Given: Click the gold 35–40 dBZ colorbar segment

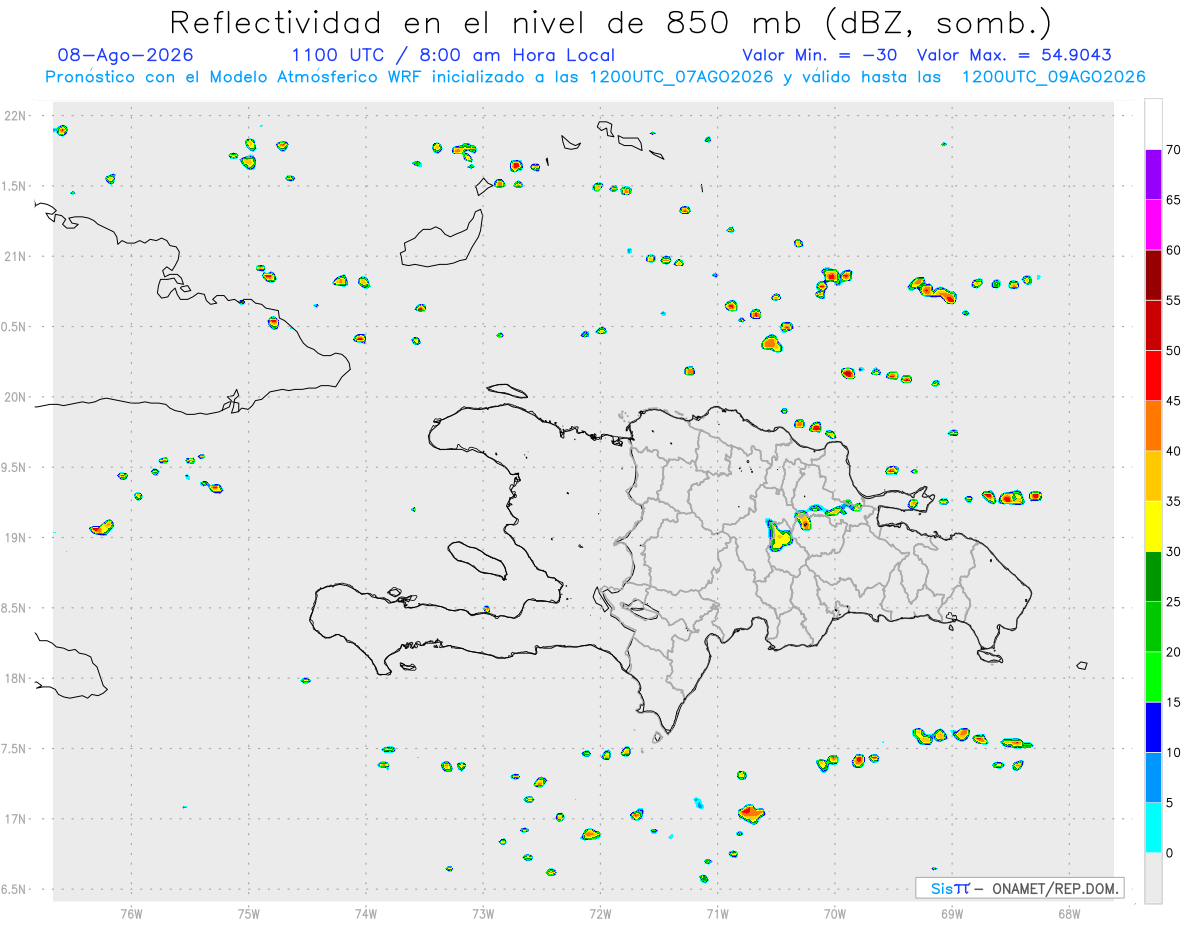Looking at the screenshot, I should pyautogui.click(x=1153, y=476).
